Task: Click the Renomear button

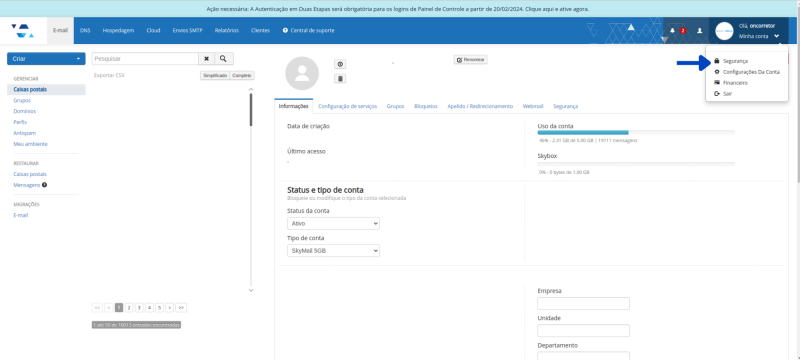Action: pyautogui.click(x=470, y=60)
